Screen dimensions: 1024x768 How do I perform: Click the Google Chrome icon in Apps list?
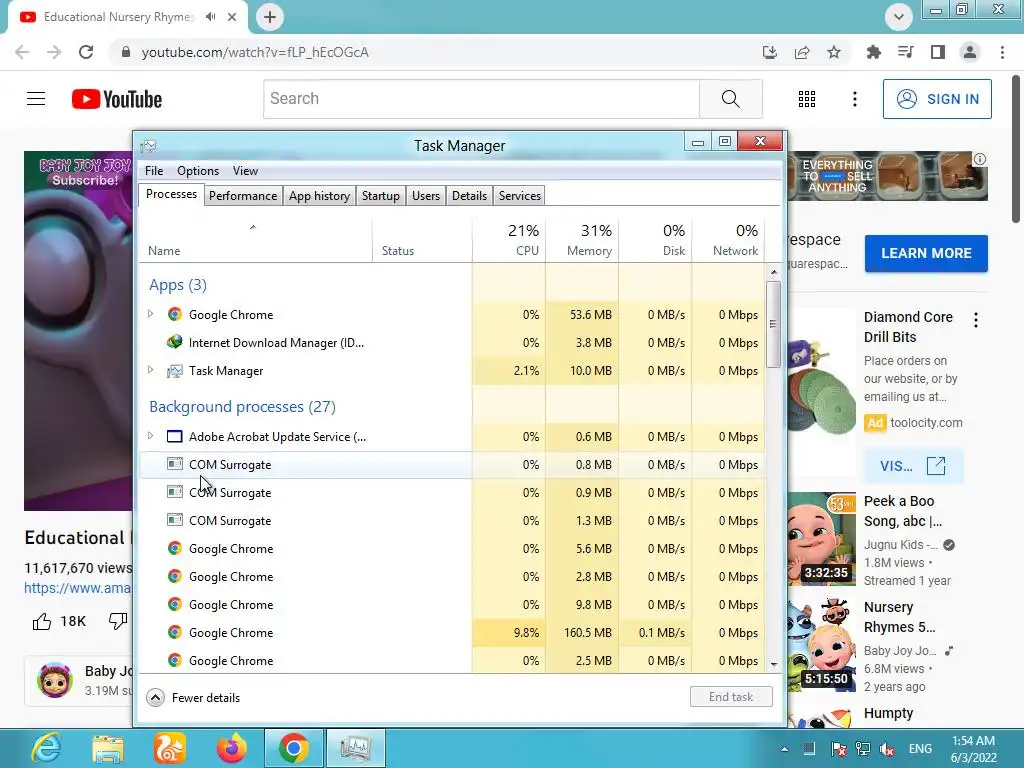174,314
